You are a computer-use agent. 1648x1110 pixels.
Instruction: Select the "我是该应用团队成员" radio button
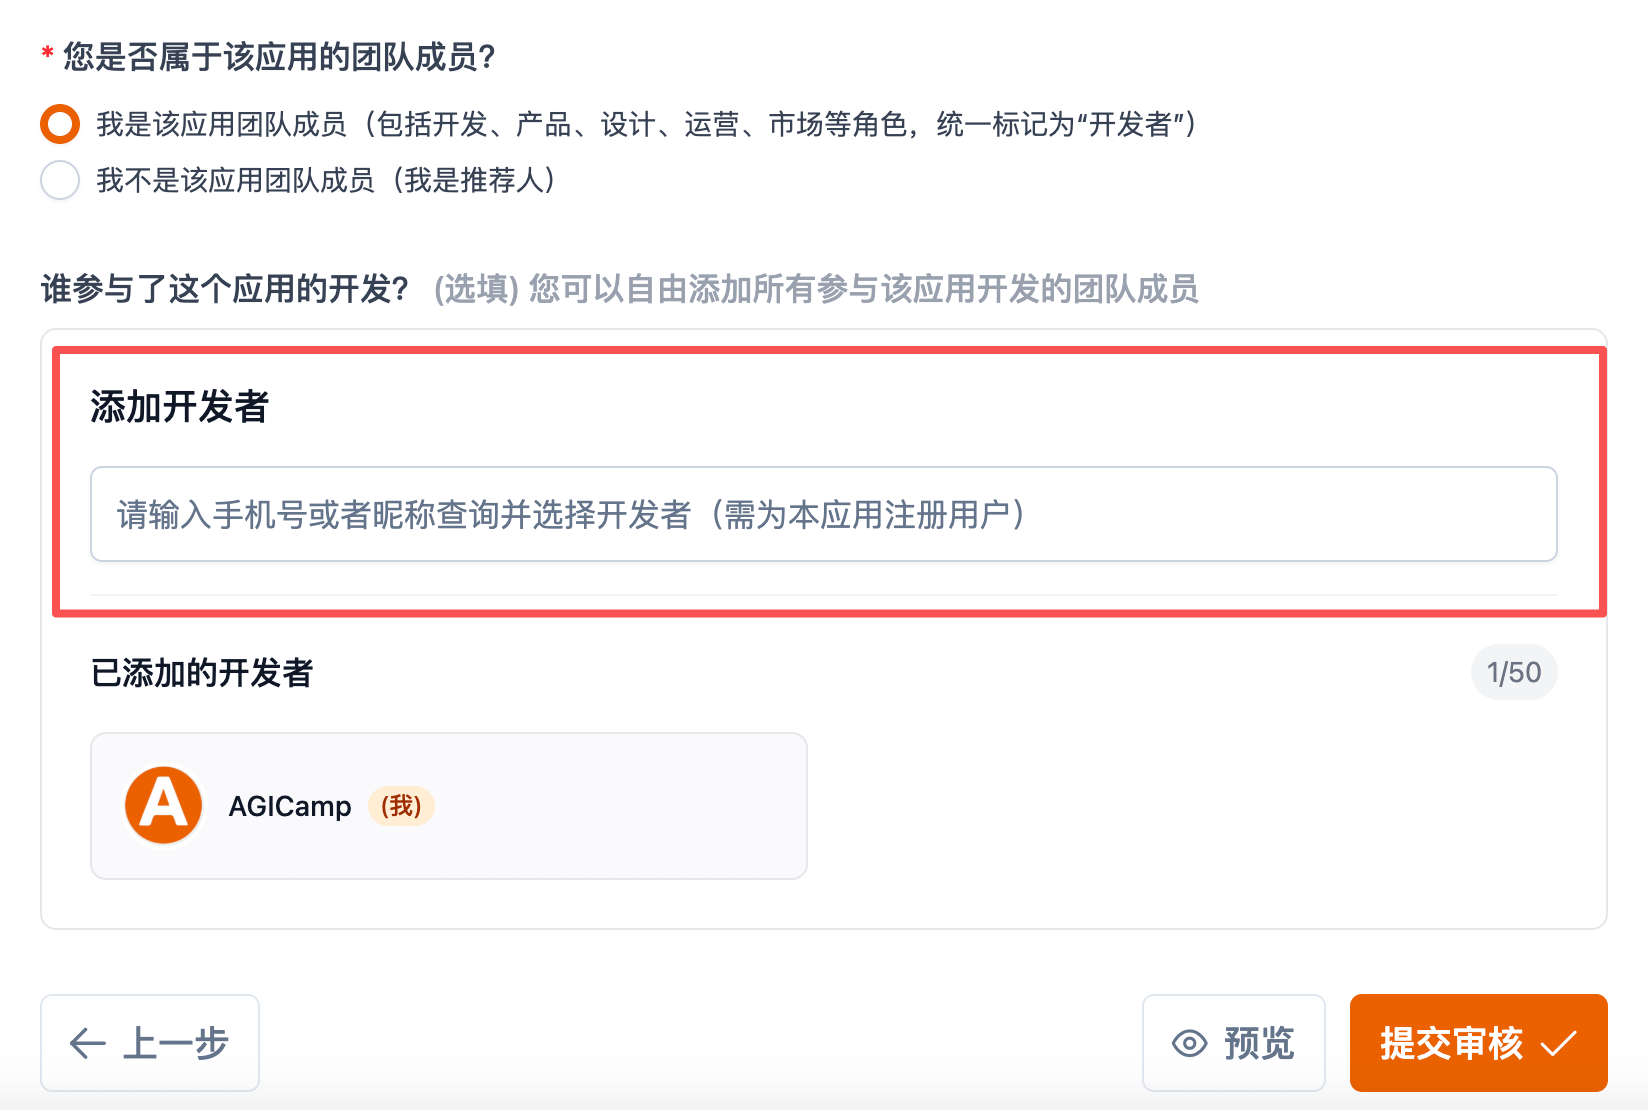(60, 124)
